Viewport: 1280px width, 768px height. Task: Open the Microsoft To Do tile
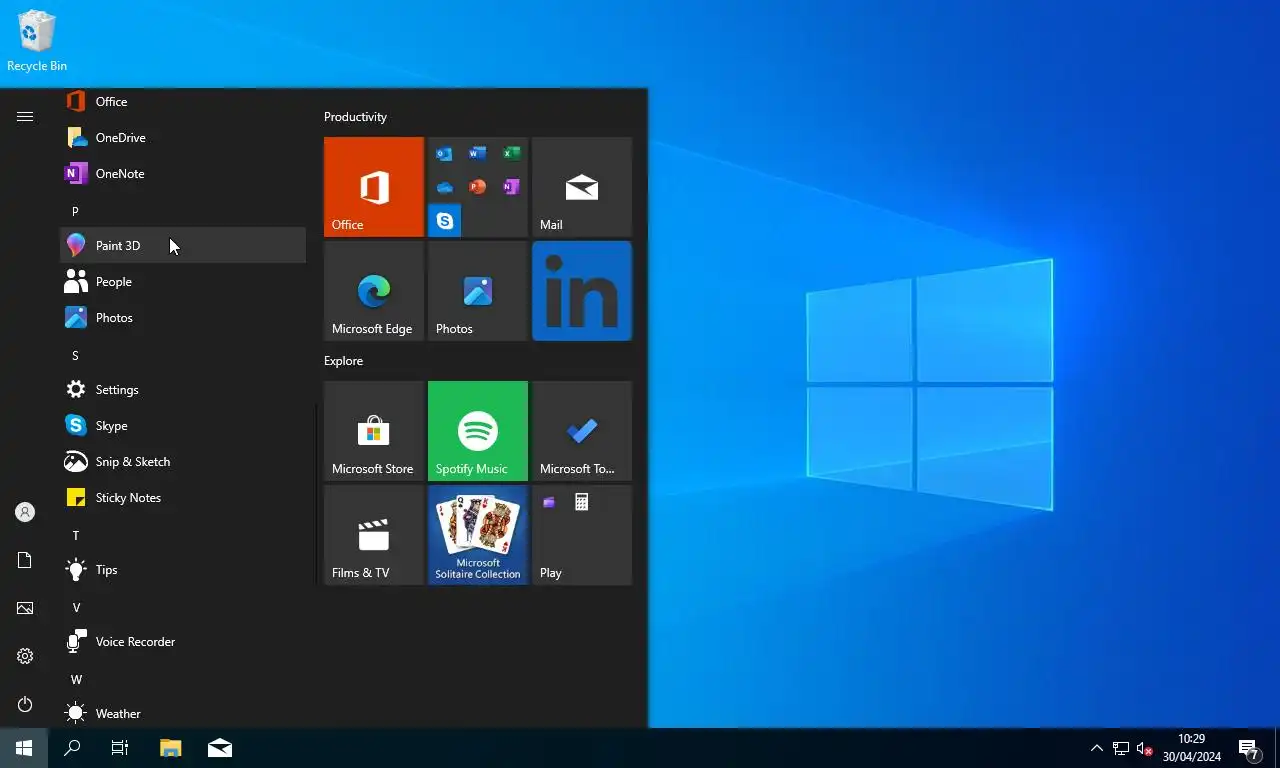[582, 431]
